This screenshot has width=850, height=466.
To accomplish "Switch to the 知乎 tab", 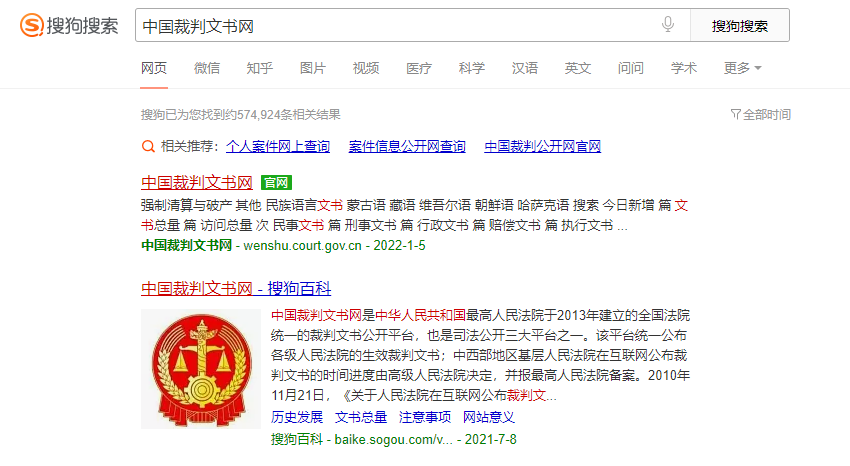I will (260, 68).
